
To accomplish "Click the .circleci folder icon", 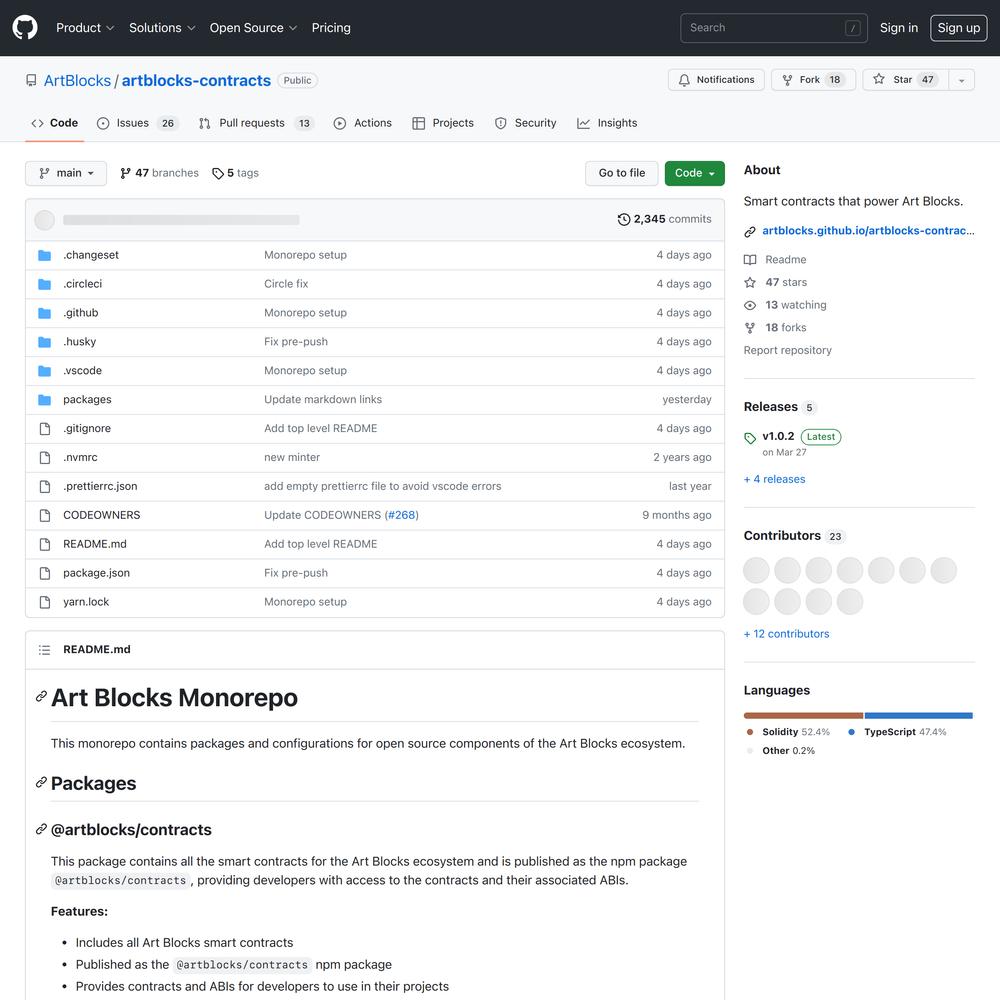I will coord(45,284).
